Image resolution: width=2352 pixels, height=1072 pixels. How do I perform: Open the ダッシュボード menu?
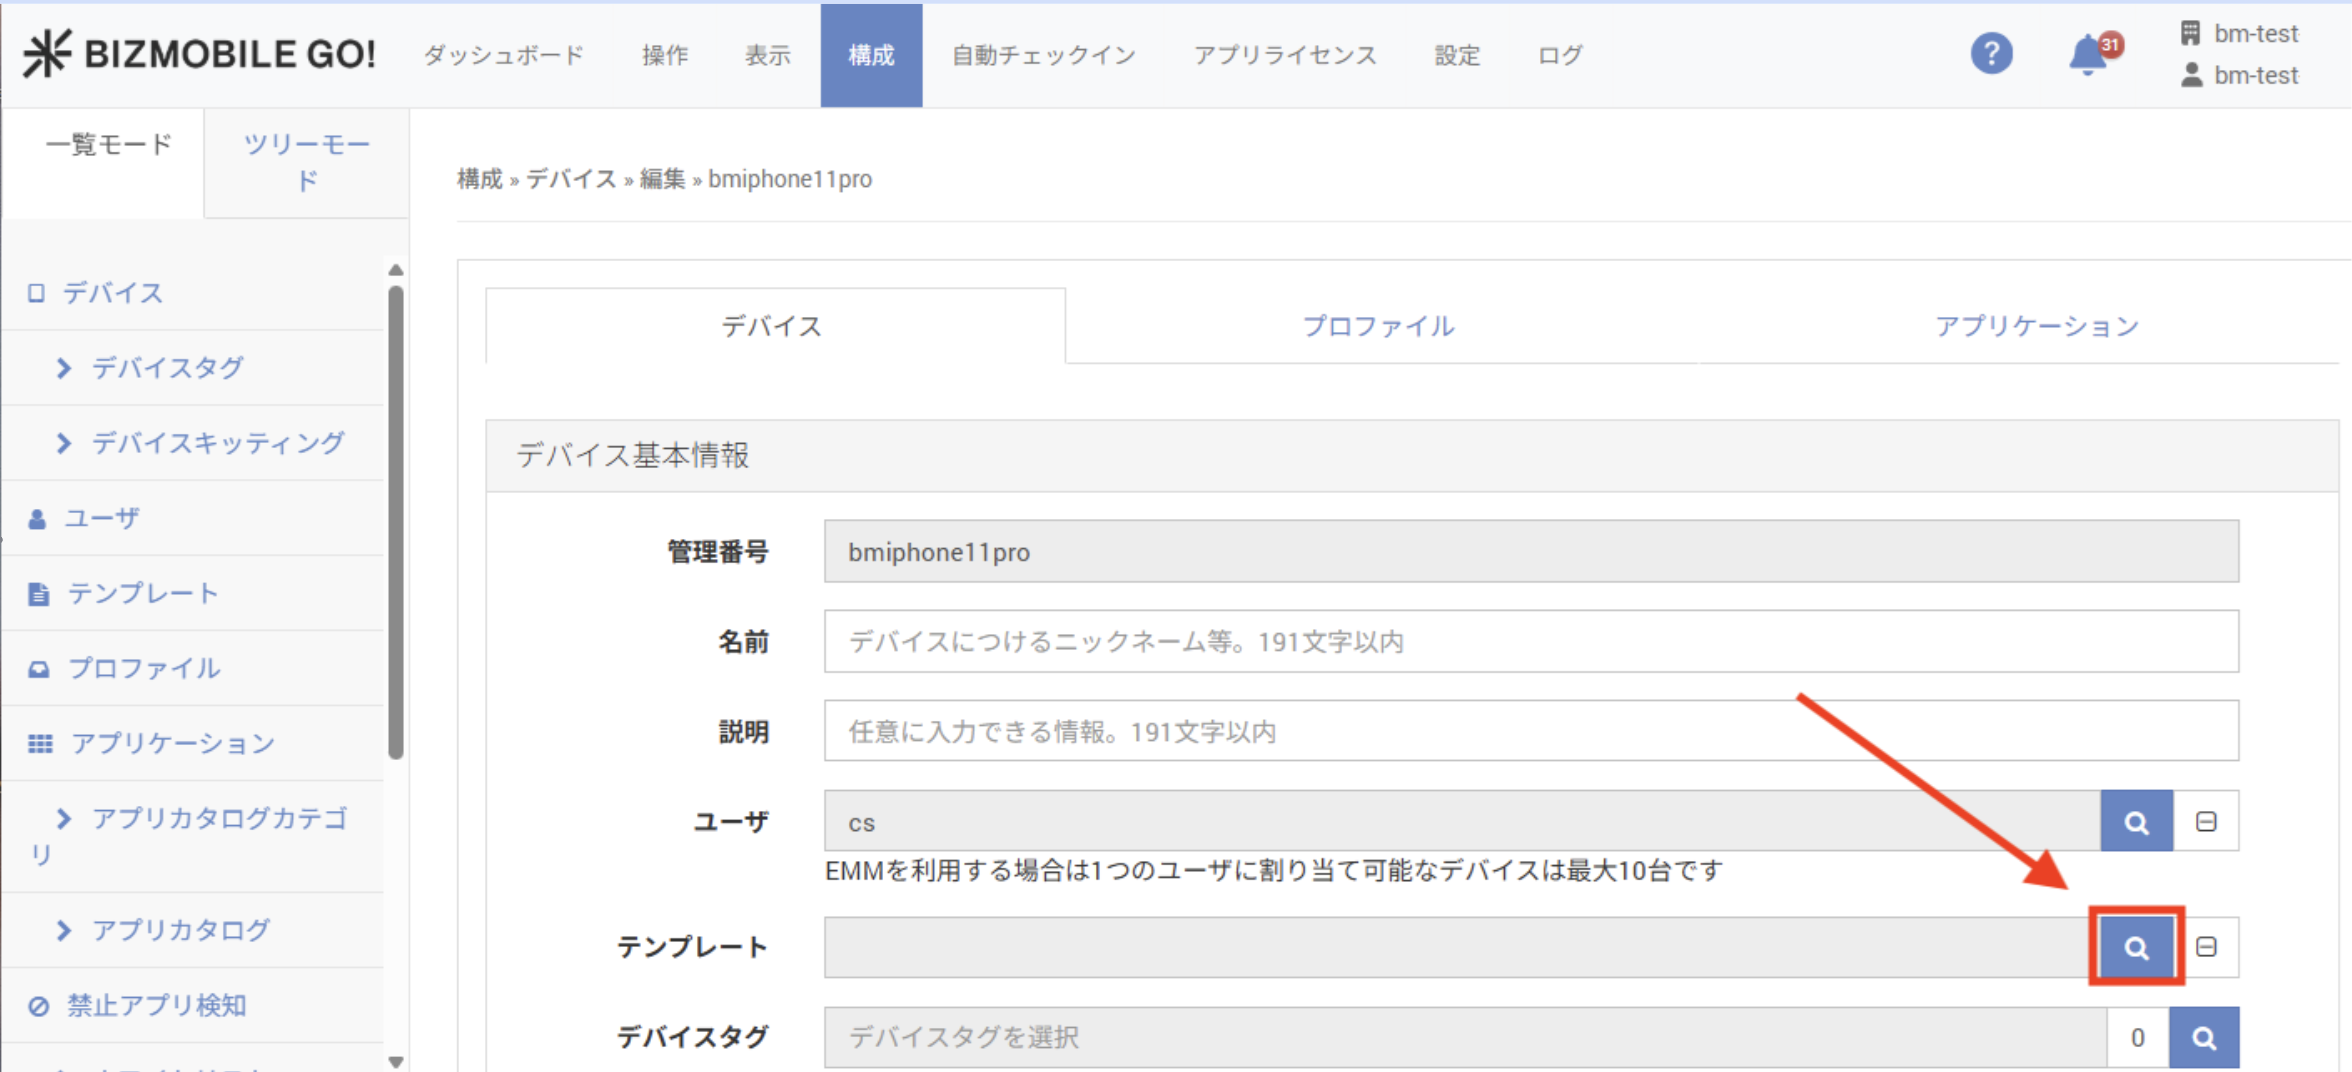[x=503, y=55]
